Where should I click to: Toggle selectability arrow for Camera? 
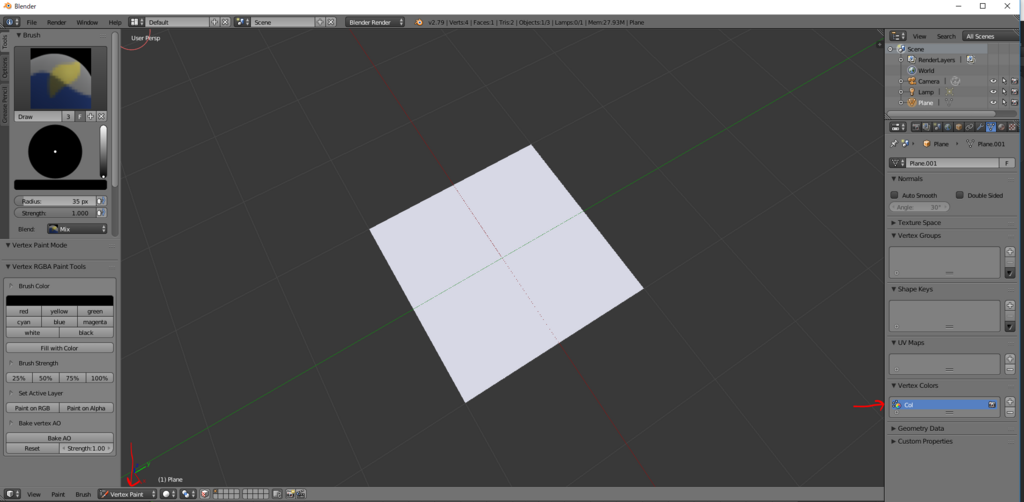(x=1004, y=81)
